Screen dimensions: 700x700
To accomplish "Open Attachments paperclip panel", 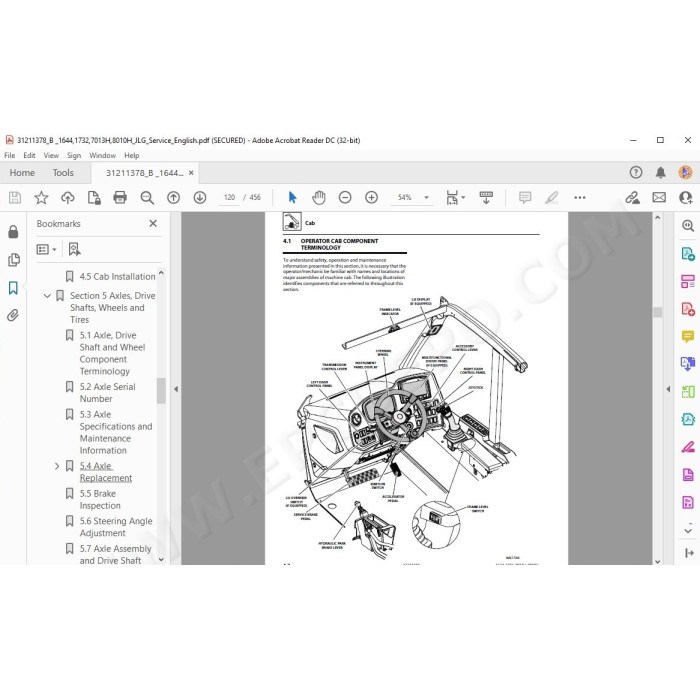I will (x=13, y=316).
